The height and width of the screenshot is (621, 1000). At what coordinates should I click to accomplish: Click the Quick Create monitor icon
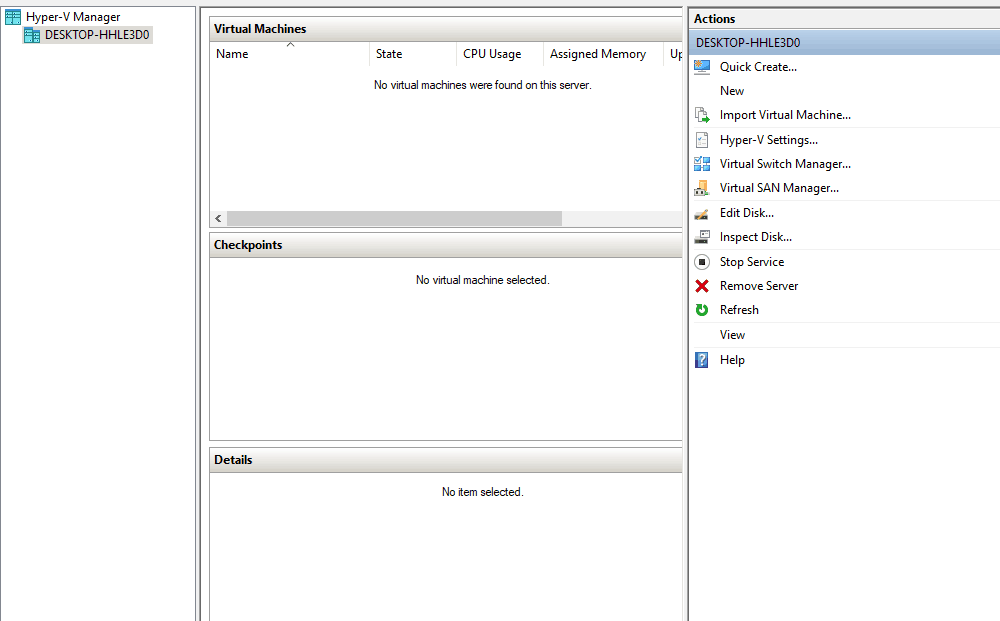click(x=702, y=67)
